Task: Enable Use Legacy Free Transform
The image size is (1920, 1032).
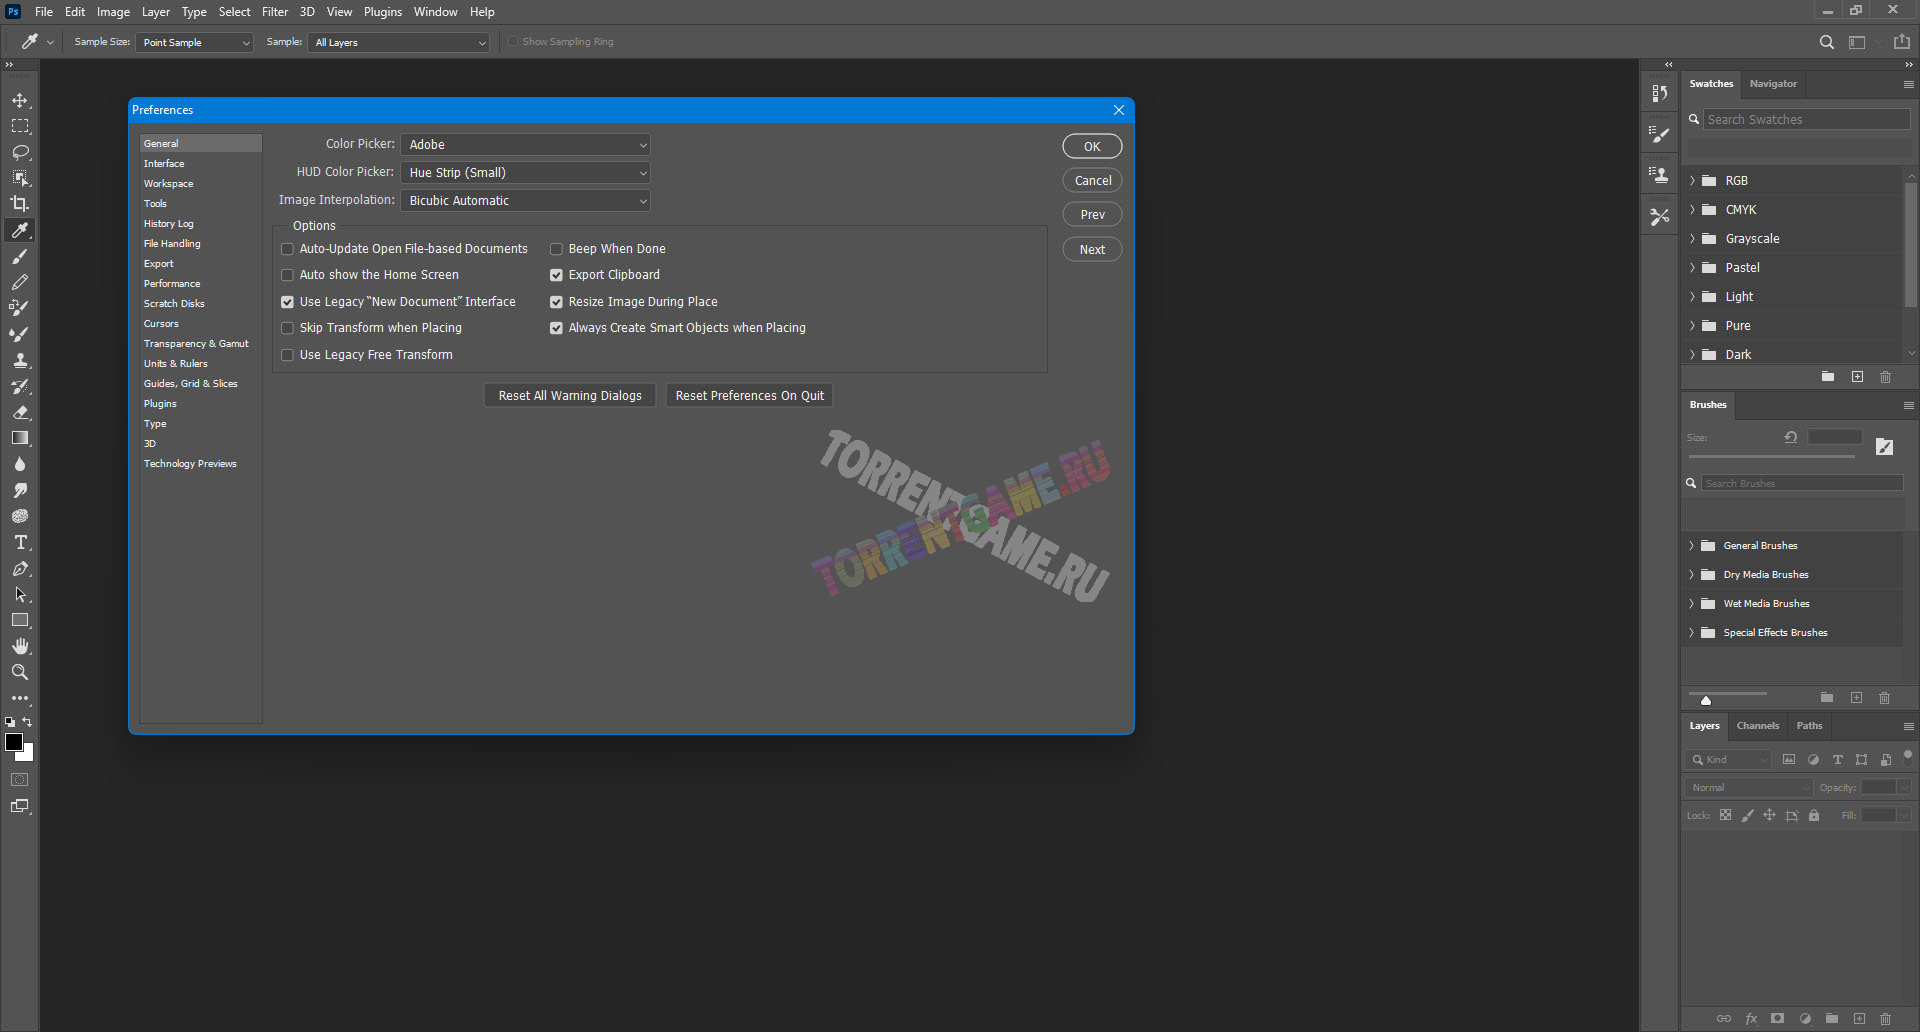Action: click(288, 355)
